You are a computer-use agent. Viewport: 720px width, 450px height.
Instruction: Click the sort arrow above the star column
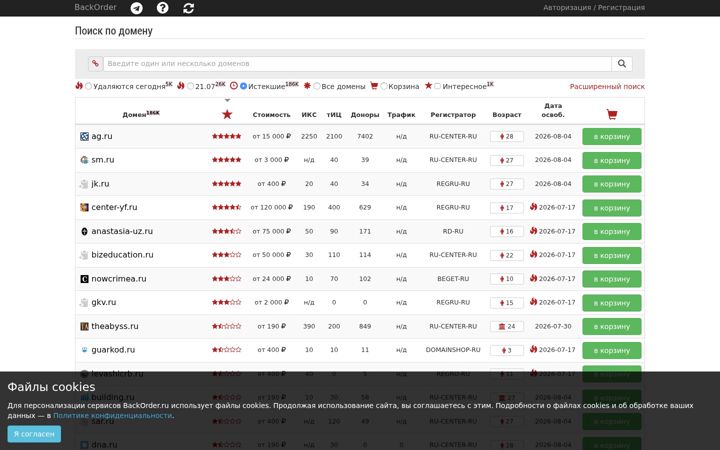(x=227, y=100)
